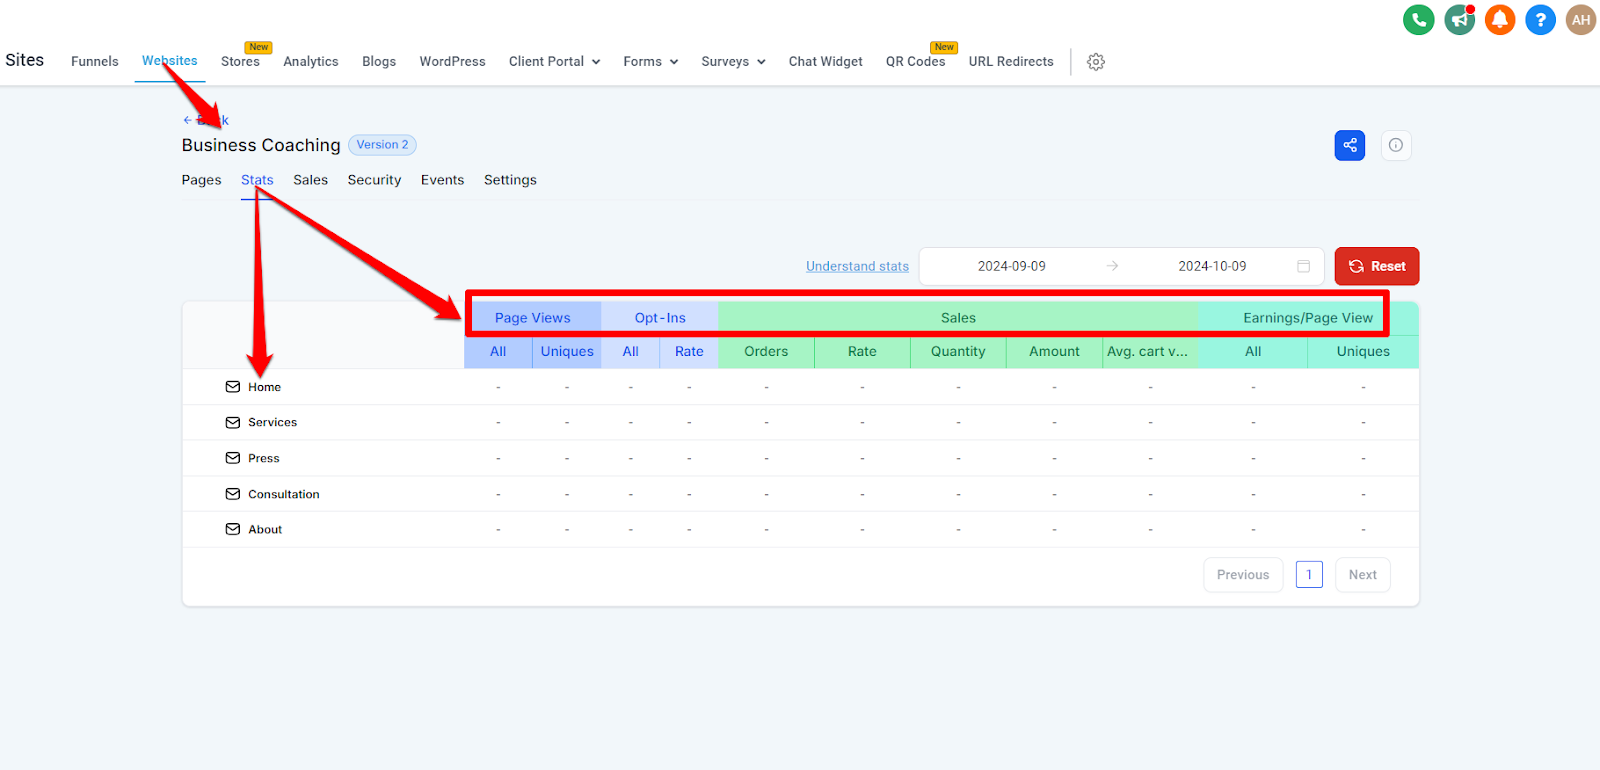
Task: Open the calendar icon in date range
Action: 1303,266
